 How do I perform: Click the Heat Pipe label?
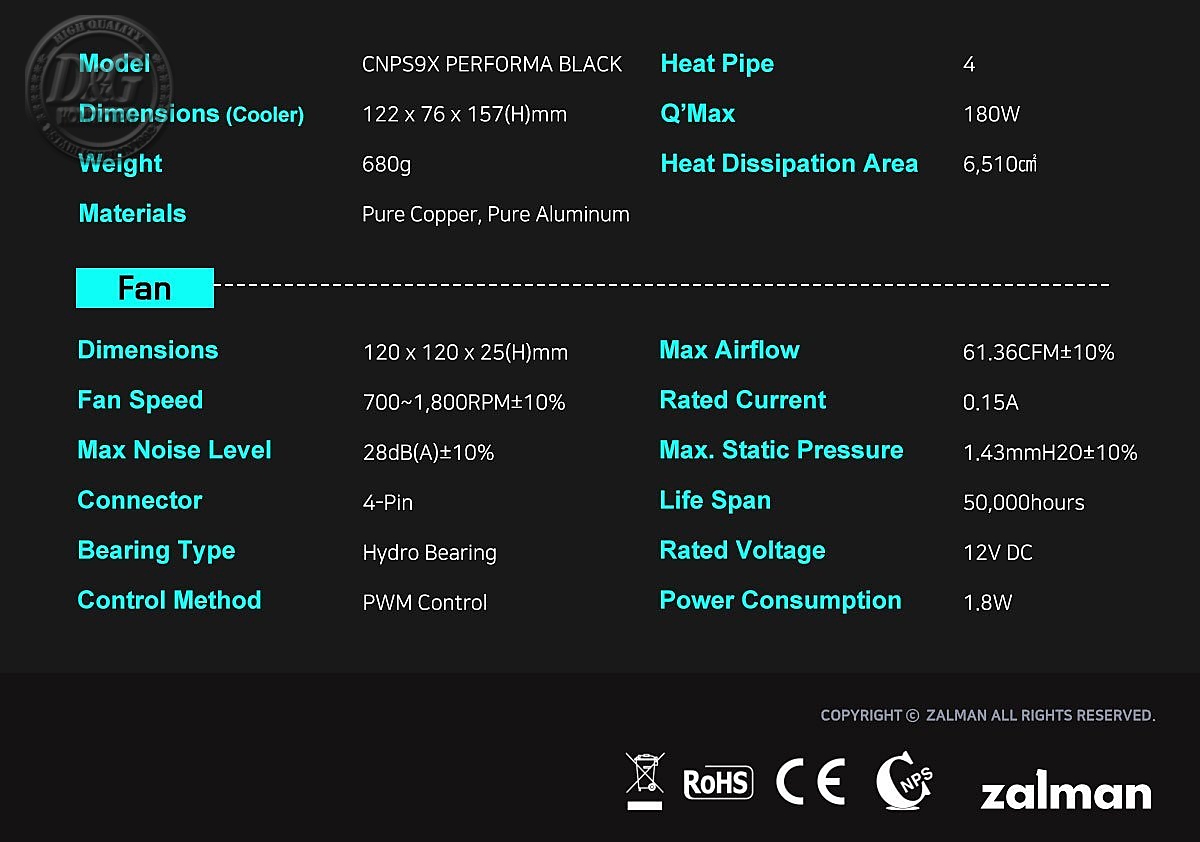(717, 64)
